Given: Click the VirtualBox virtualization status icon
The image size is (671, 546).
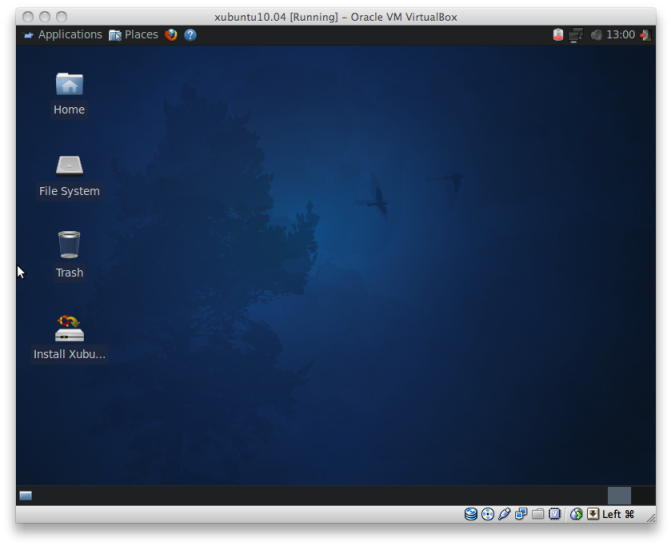Looking at the screenshot, I should coord(555,513).
